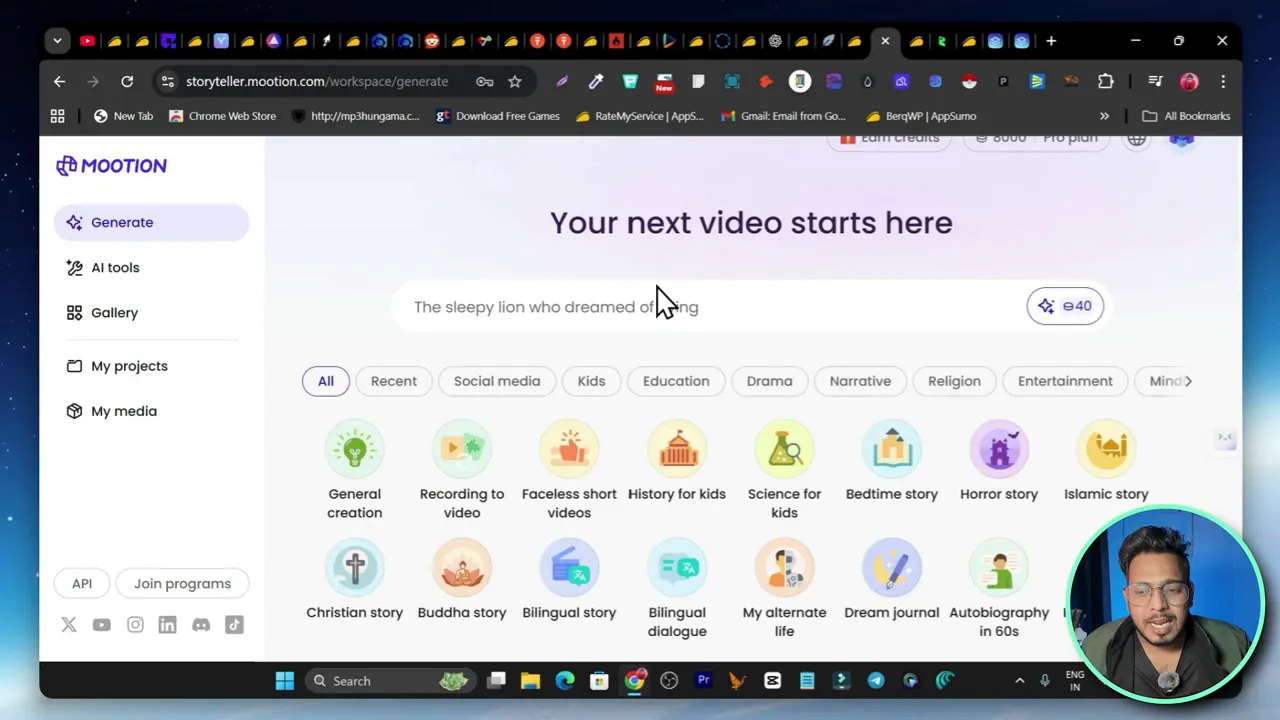
Task: Click the Join programs button
Action: coord(182,583)
